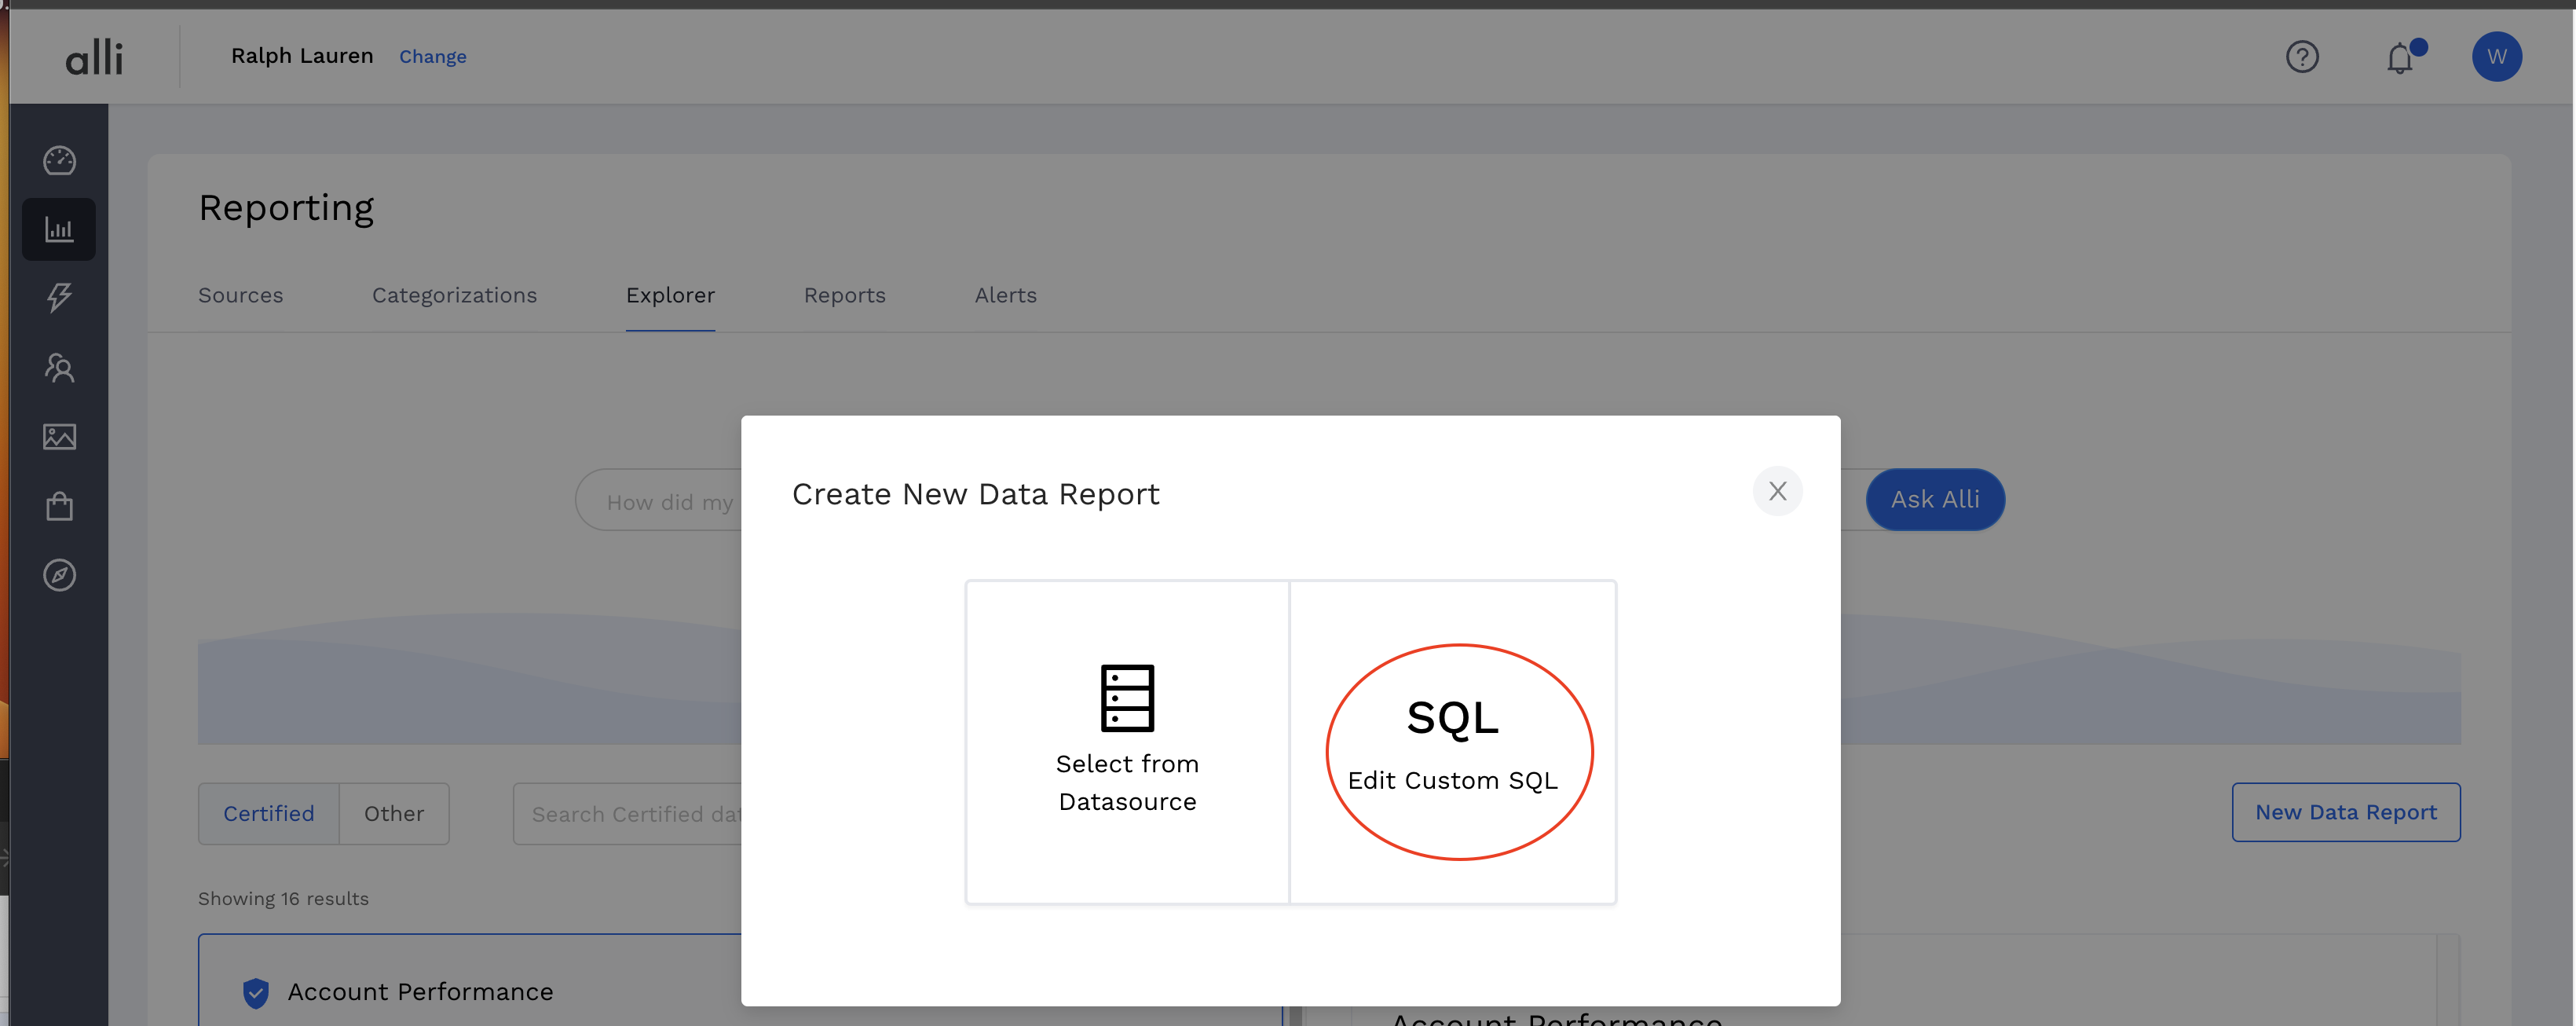
Task: Open the audiences people sidebar icon
Action: (59, 368)
